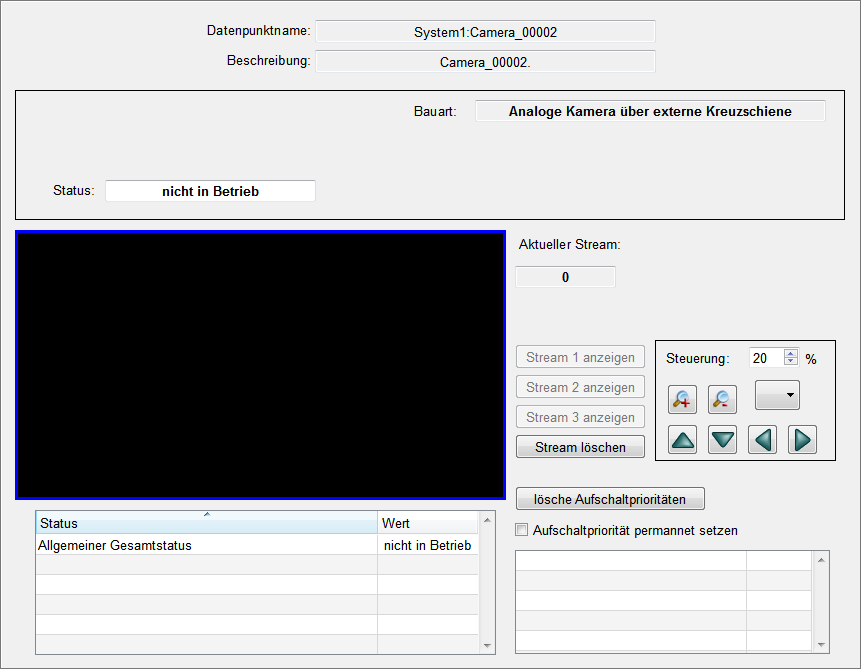Open the dropdown button in the Steuerung panel
861x669 pixels.
(x=777, y=395)
